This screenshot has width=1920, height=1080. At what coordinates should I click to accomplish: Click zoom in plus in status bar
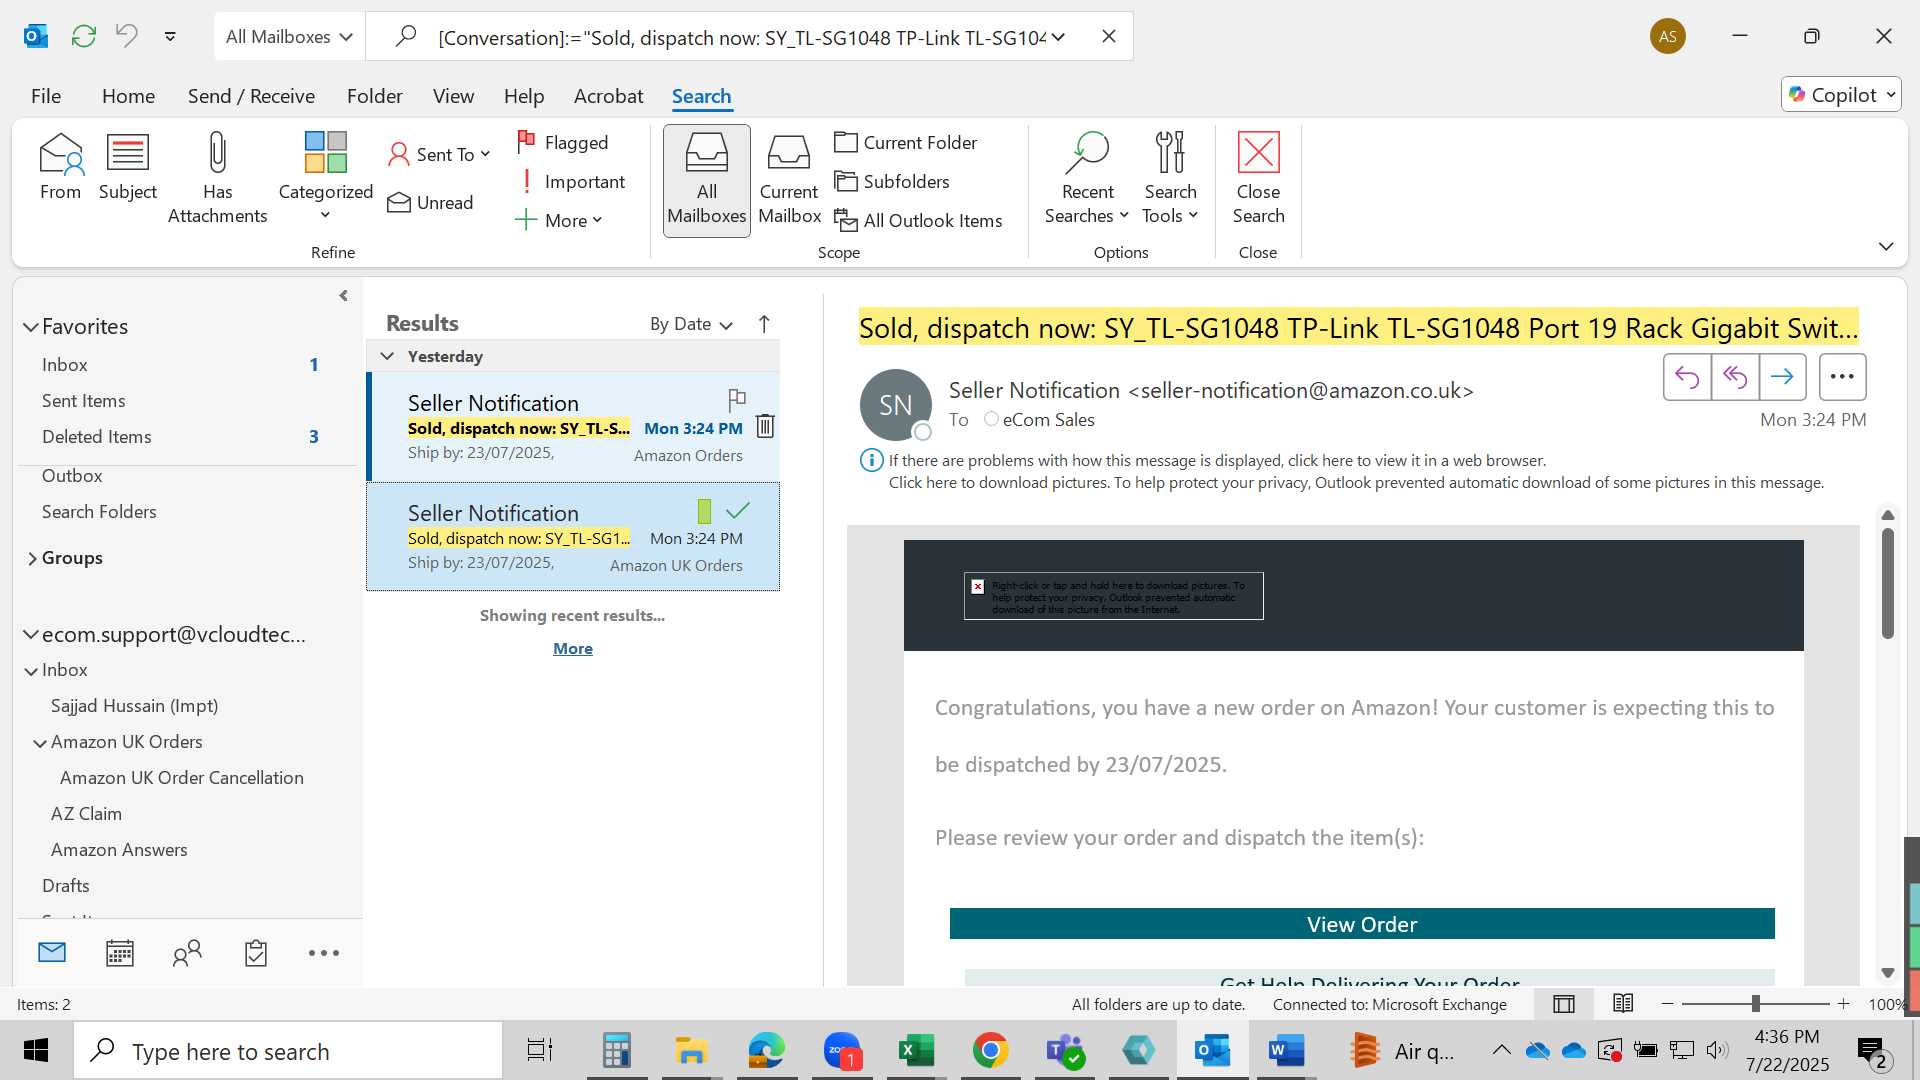pyautogui.click(x=1844, y=1003)
